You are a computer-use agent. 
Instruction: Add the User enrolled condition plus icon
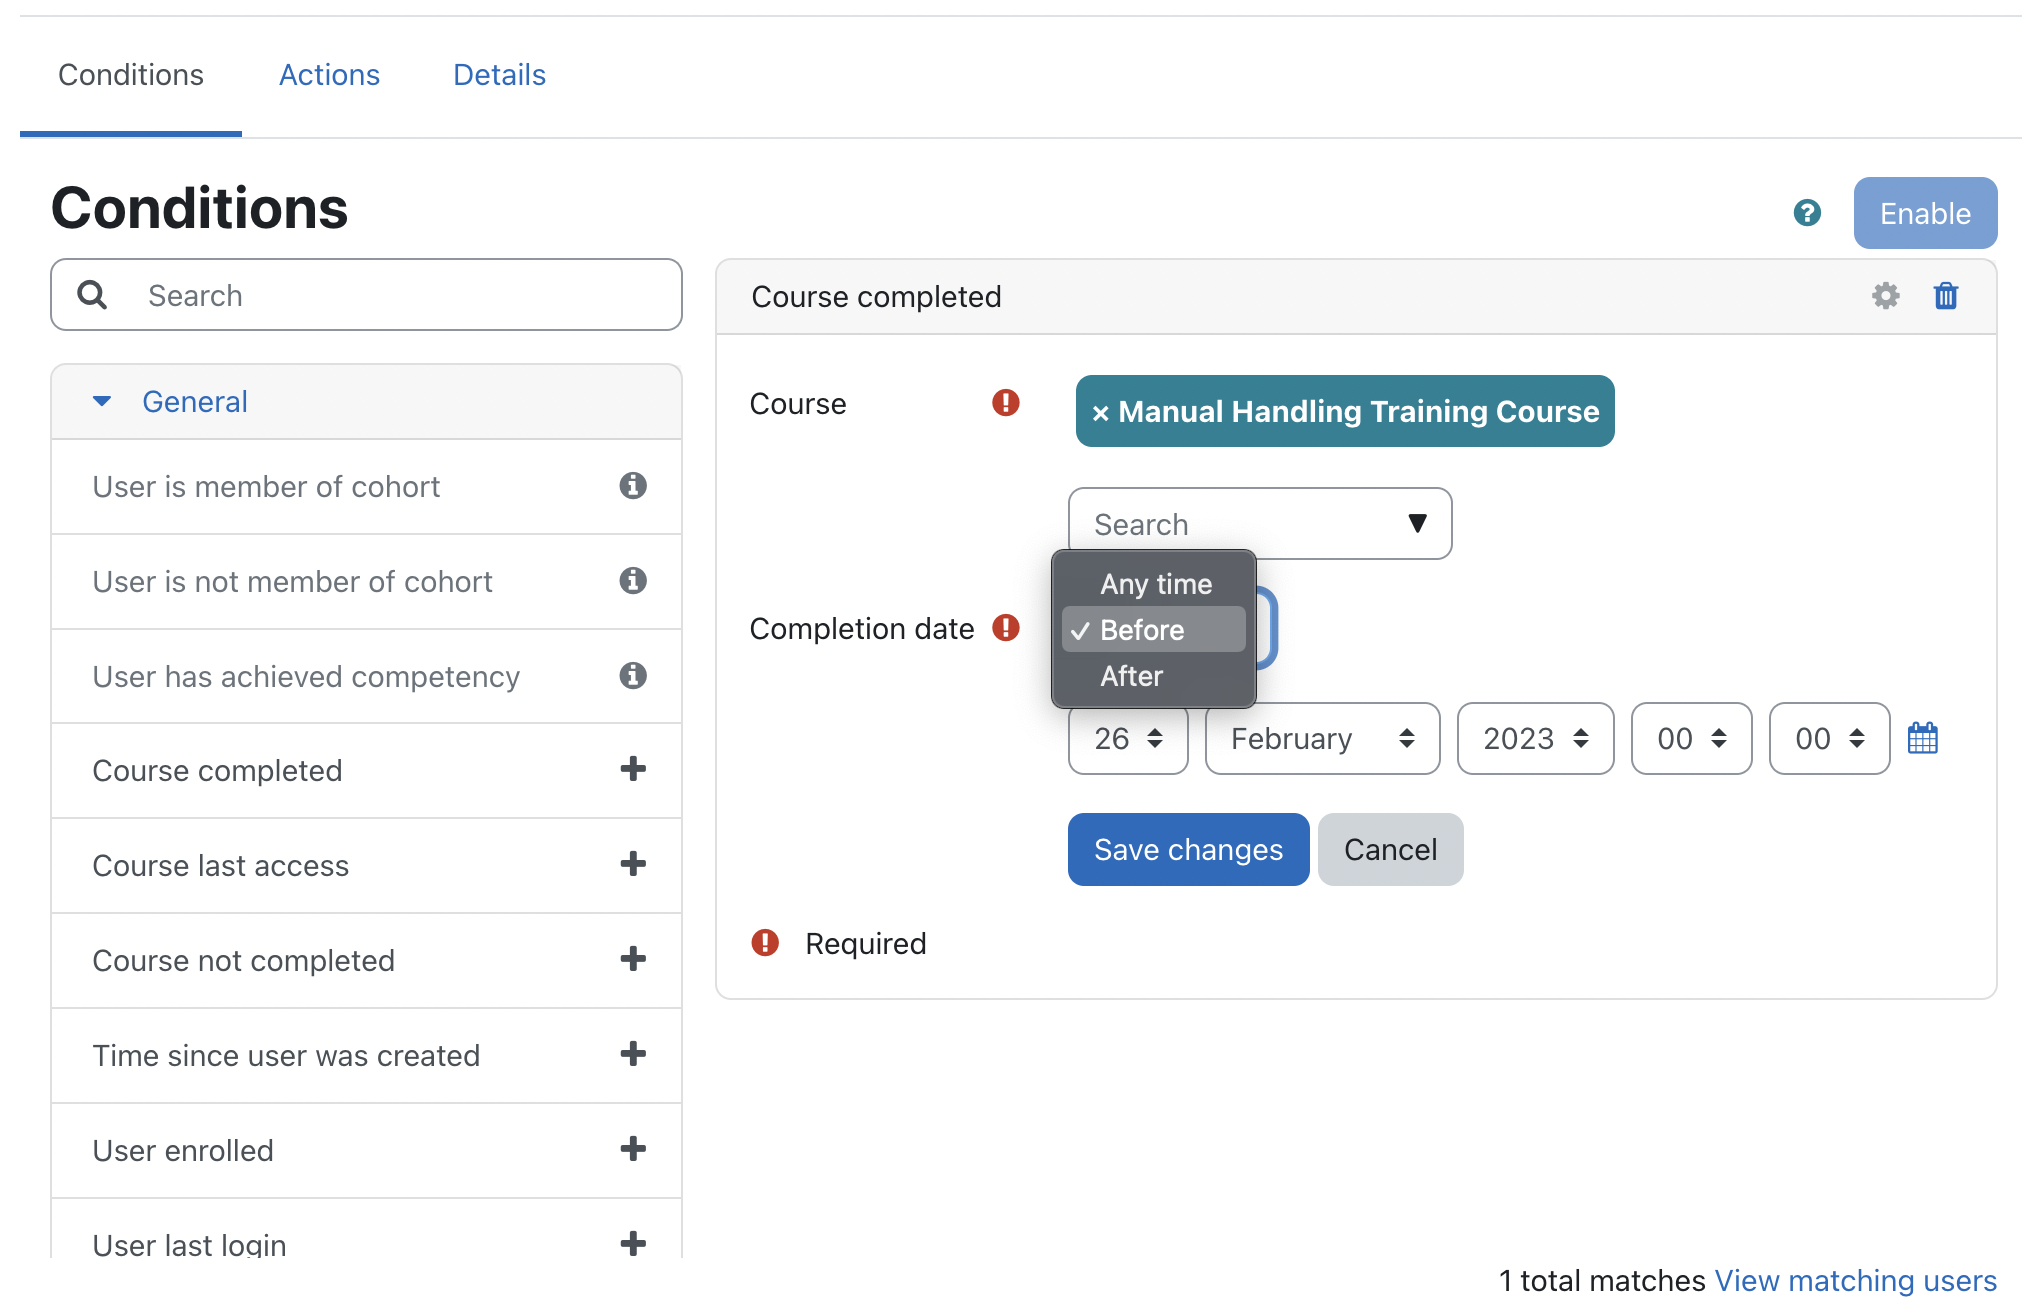pyautogui.click(x=632, y=1149)
